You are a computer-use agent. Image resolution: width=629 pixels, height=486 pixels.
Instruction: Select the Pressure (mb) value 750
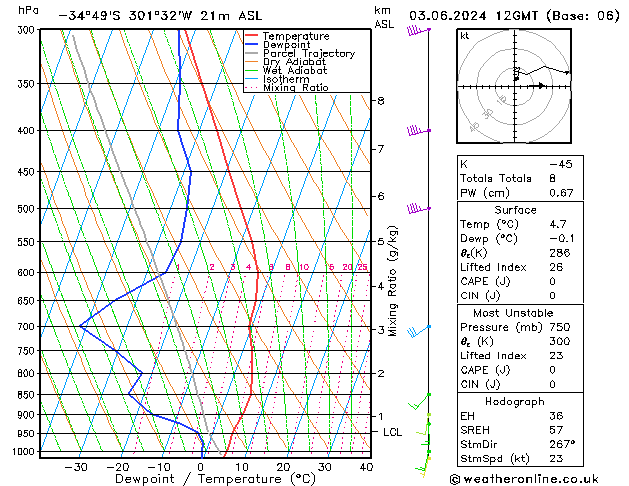[560, 327]
